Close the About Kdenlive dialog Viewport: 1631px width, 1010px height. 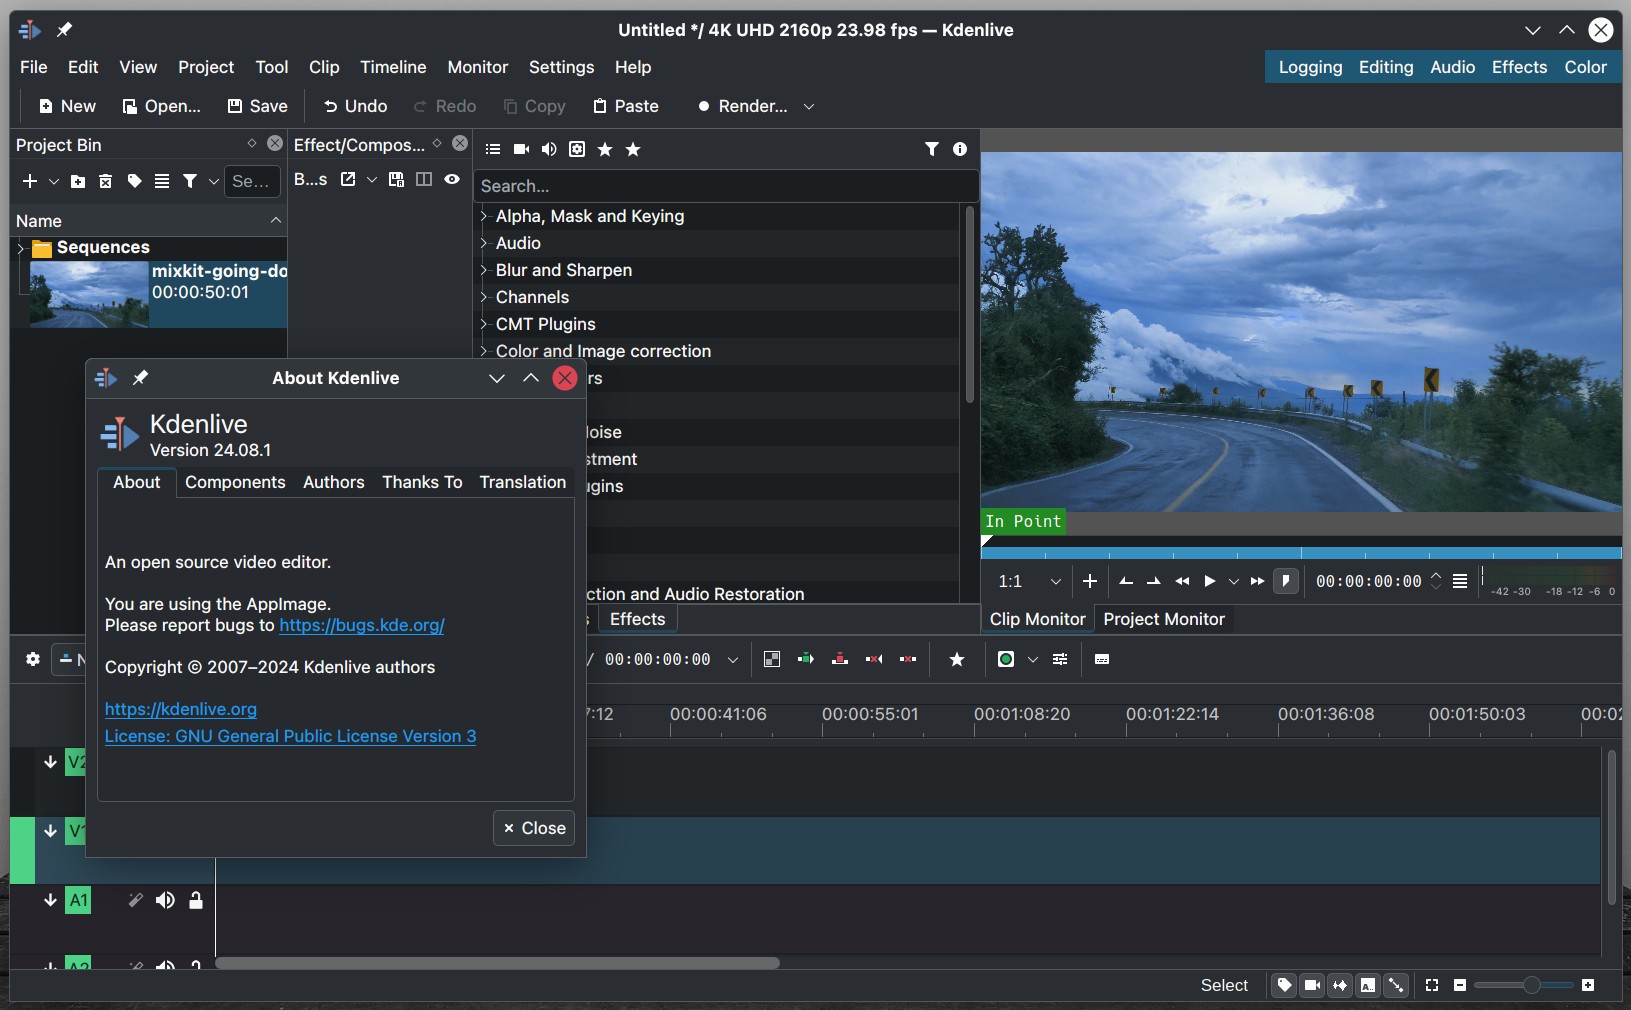[534, 828]
